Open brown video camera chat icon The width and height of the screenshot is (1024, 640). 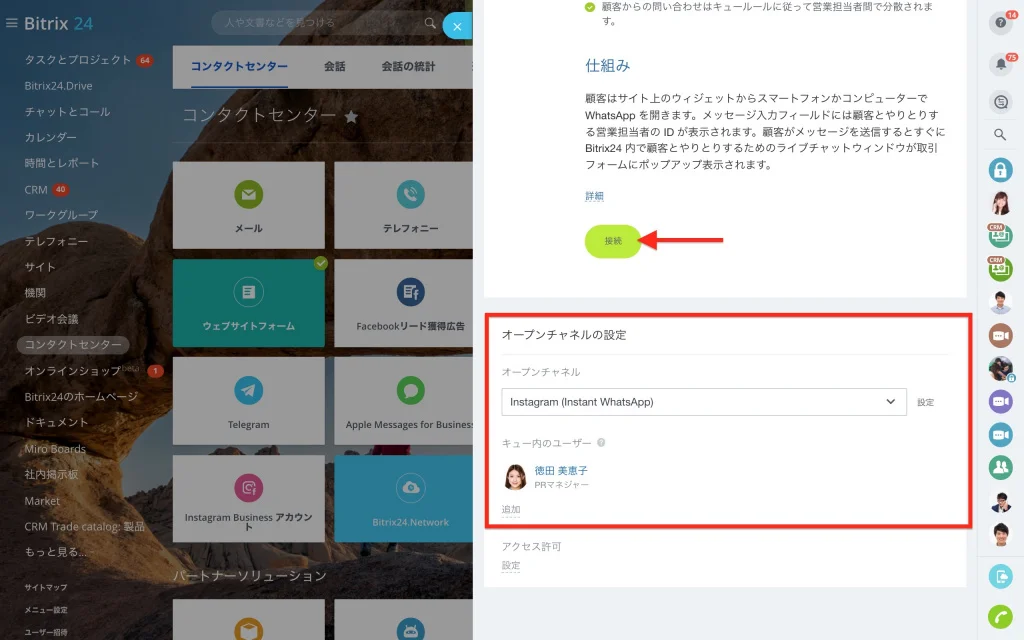point(1000,336)
